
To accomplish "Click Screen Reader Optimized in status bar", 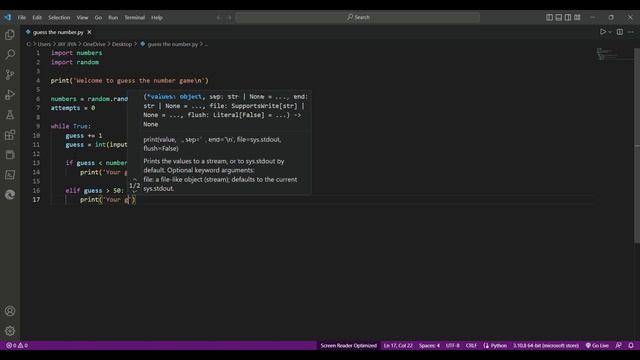I will click(x=348, y=345).
